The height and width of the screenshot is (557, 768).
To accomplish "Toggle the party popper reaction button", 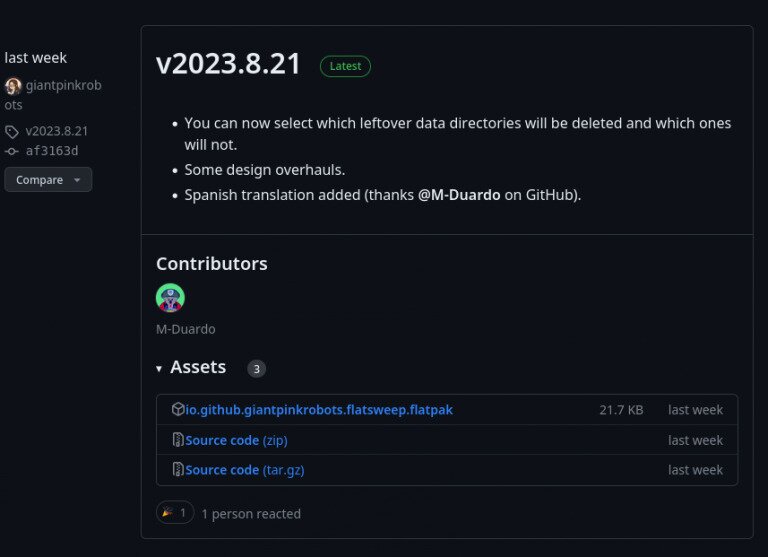I will point(175,513).
